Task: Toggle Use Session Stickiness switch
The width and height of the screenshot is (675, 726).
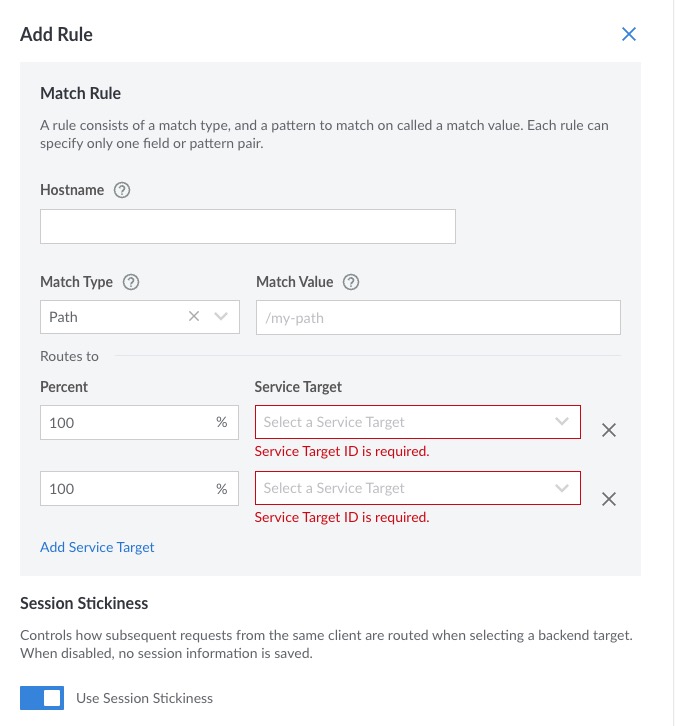Action: pos(42,698)
